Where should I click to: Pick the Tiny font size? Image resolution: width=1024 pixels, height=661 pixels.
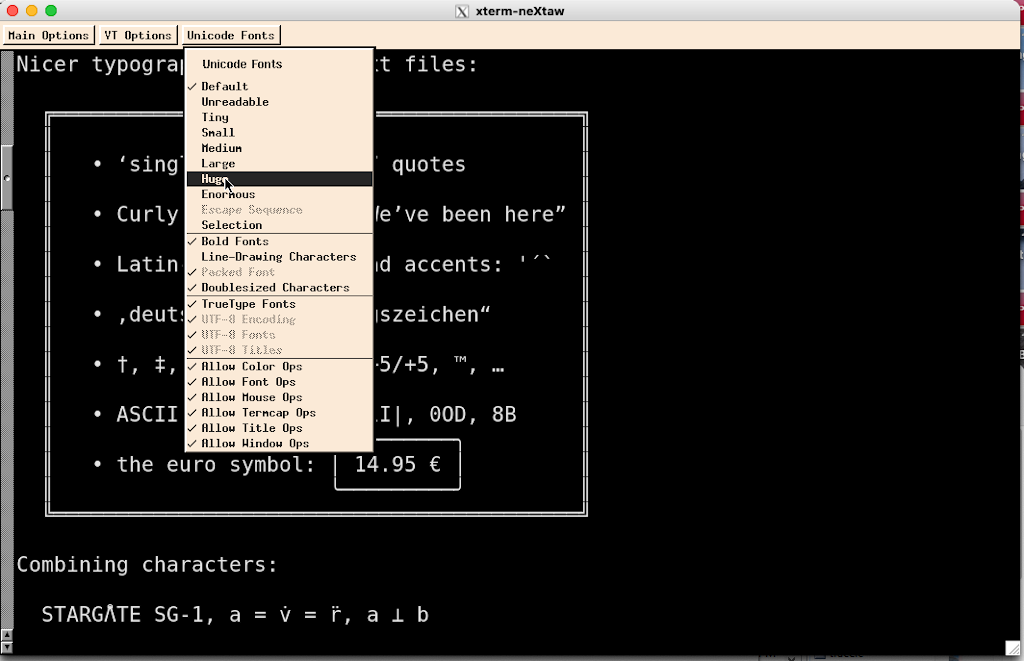215,117
